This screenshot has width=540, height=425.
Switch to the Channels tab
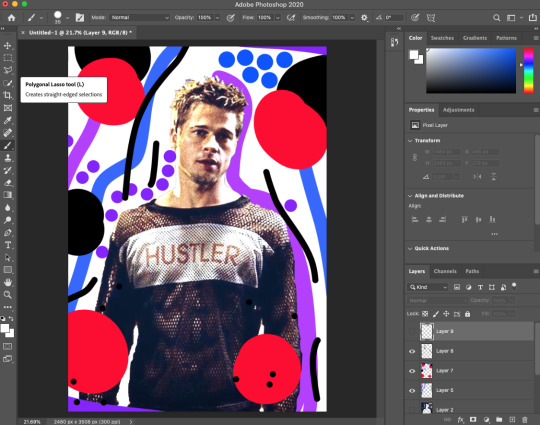[445, 271]
